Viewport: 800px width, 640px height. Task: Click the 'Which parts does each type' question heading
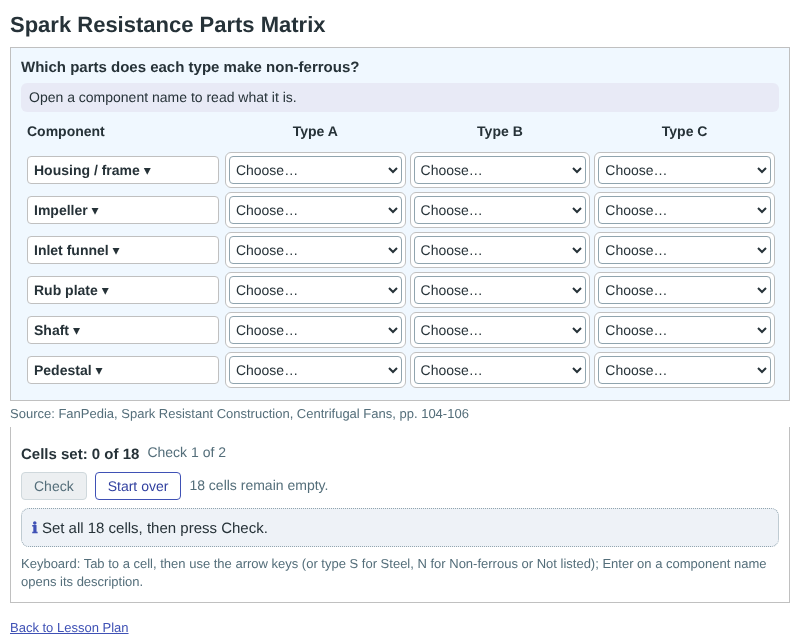pos(190,67)
